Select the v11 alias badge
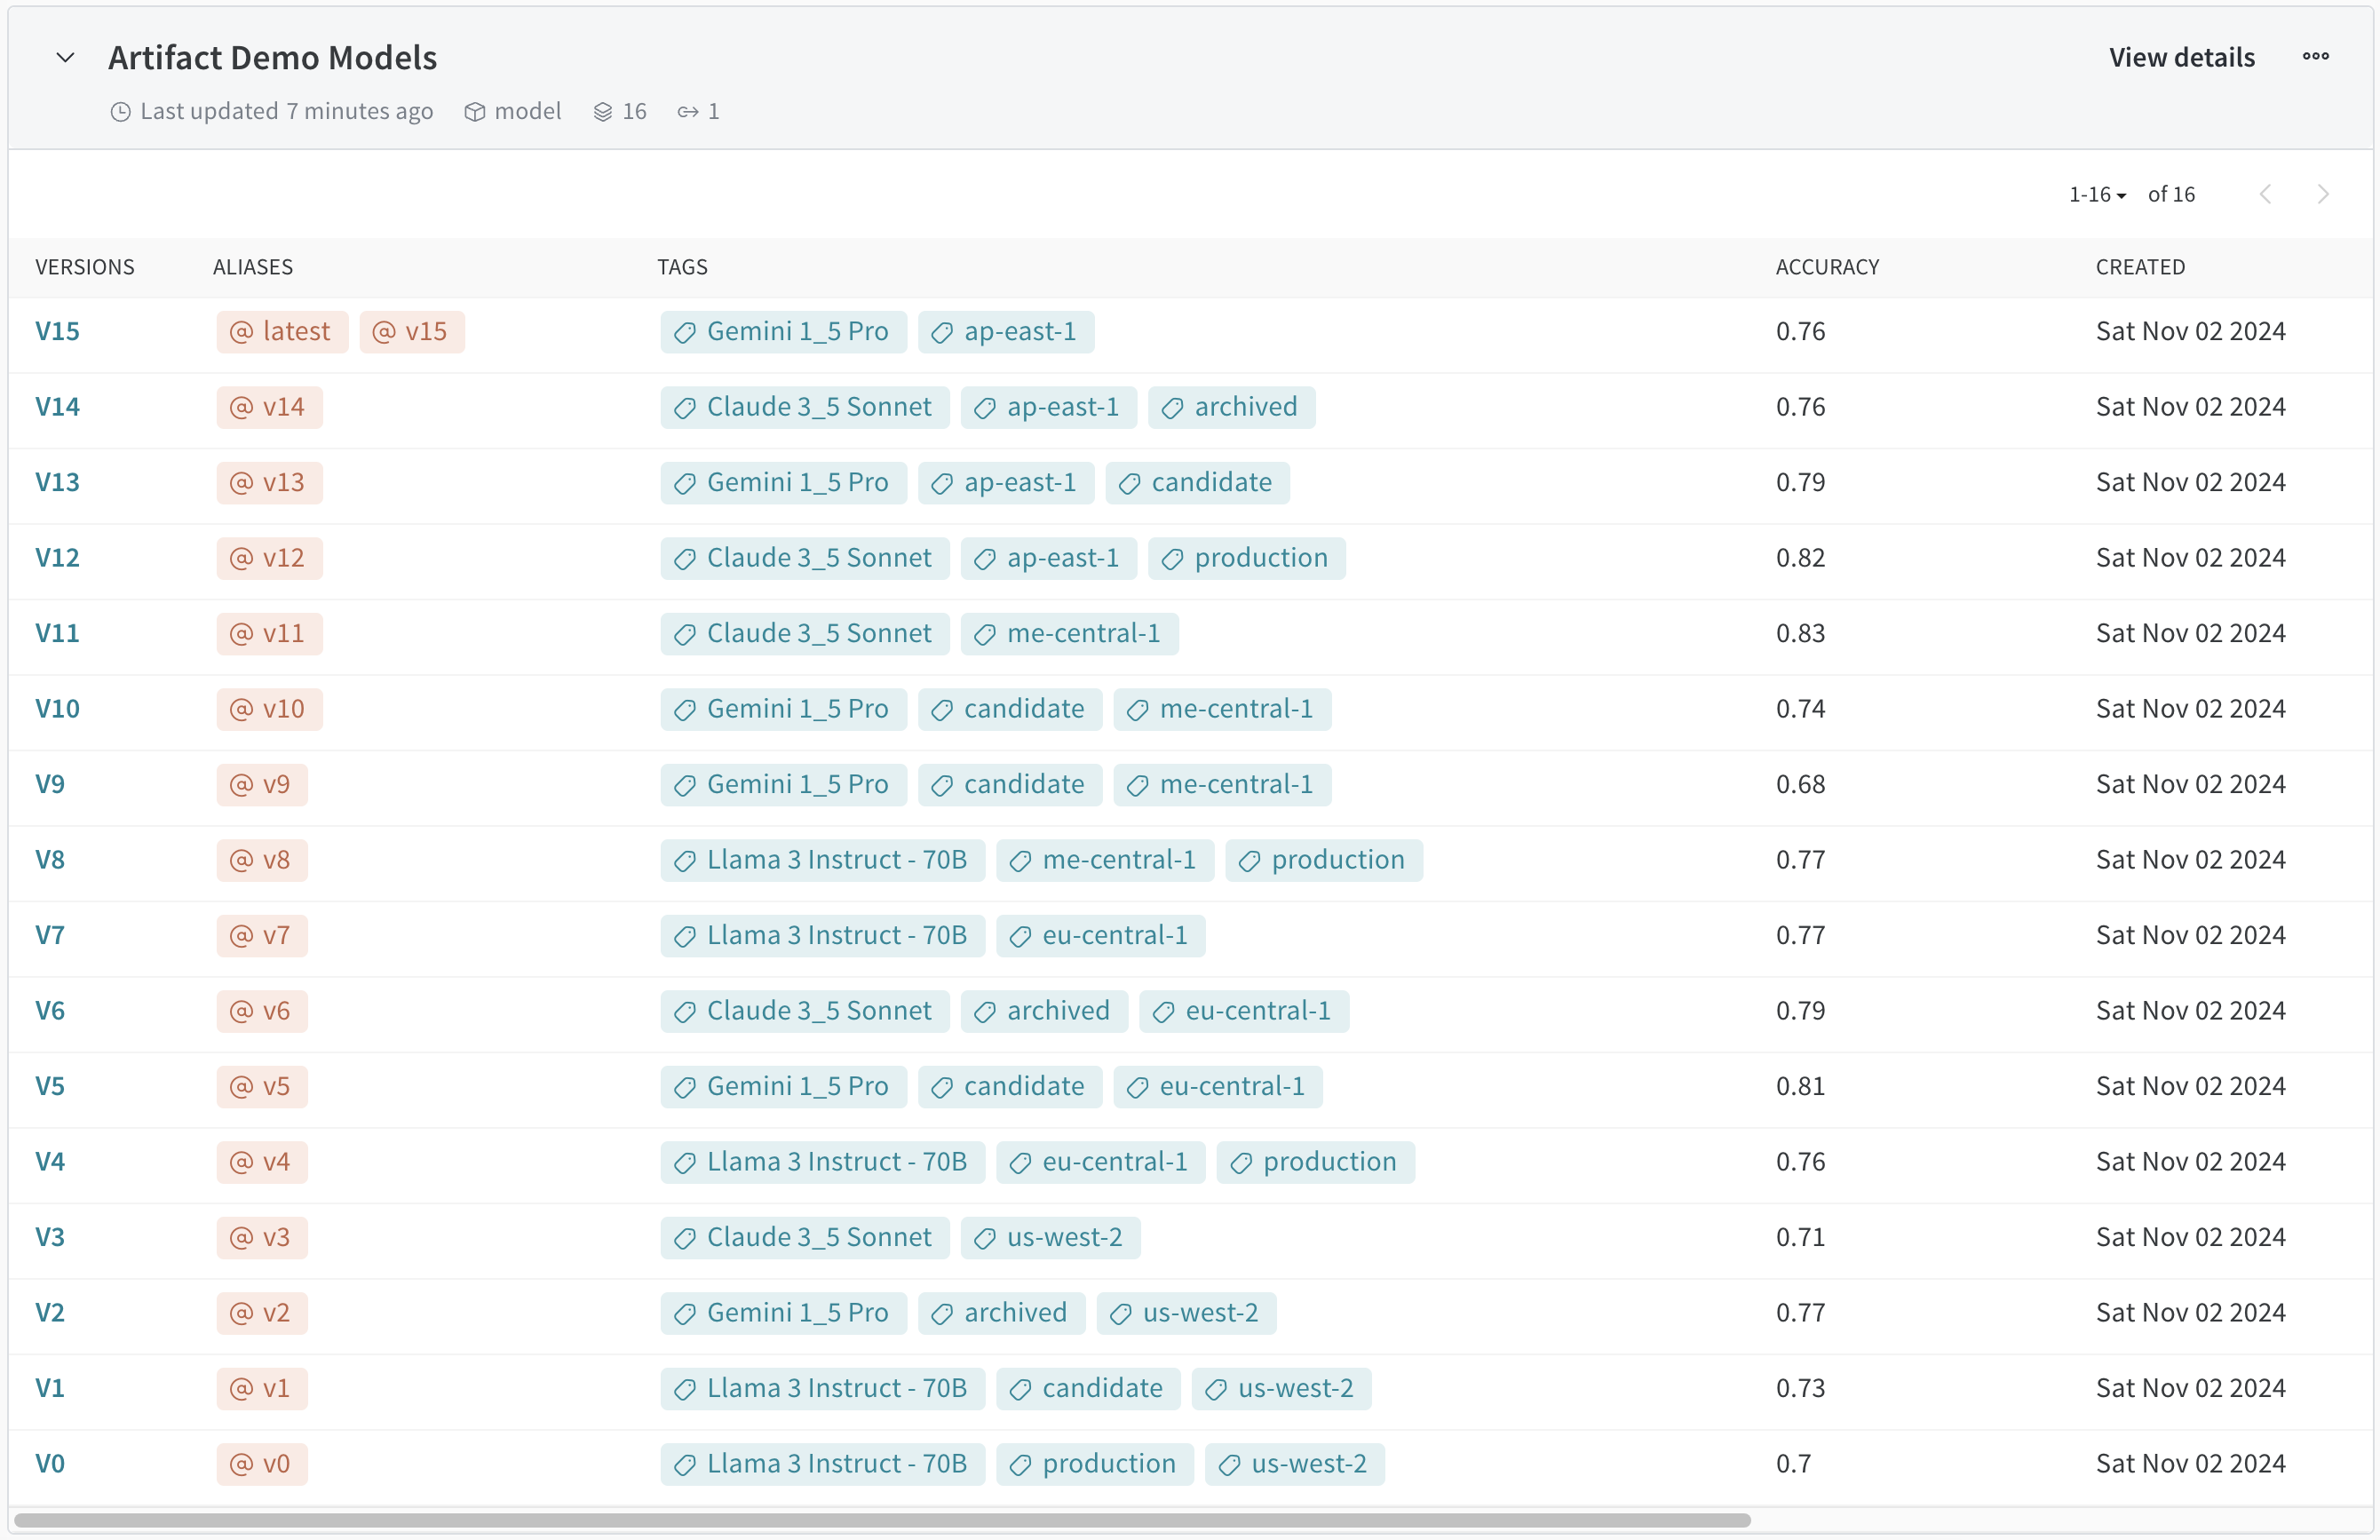Image resolution: width=2380 pixels, height=1540 pixels. (x=270, y=634)
